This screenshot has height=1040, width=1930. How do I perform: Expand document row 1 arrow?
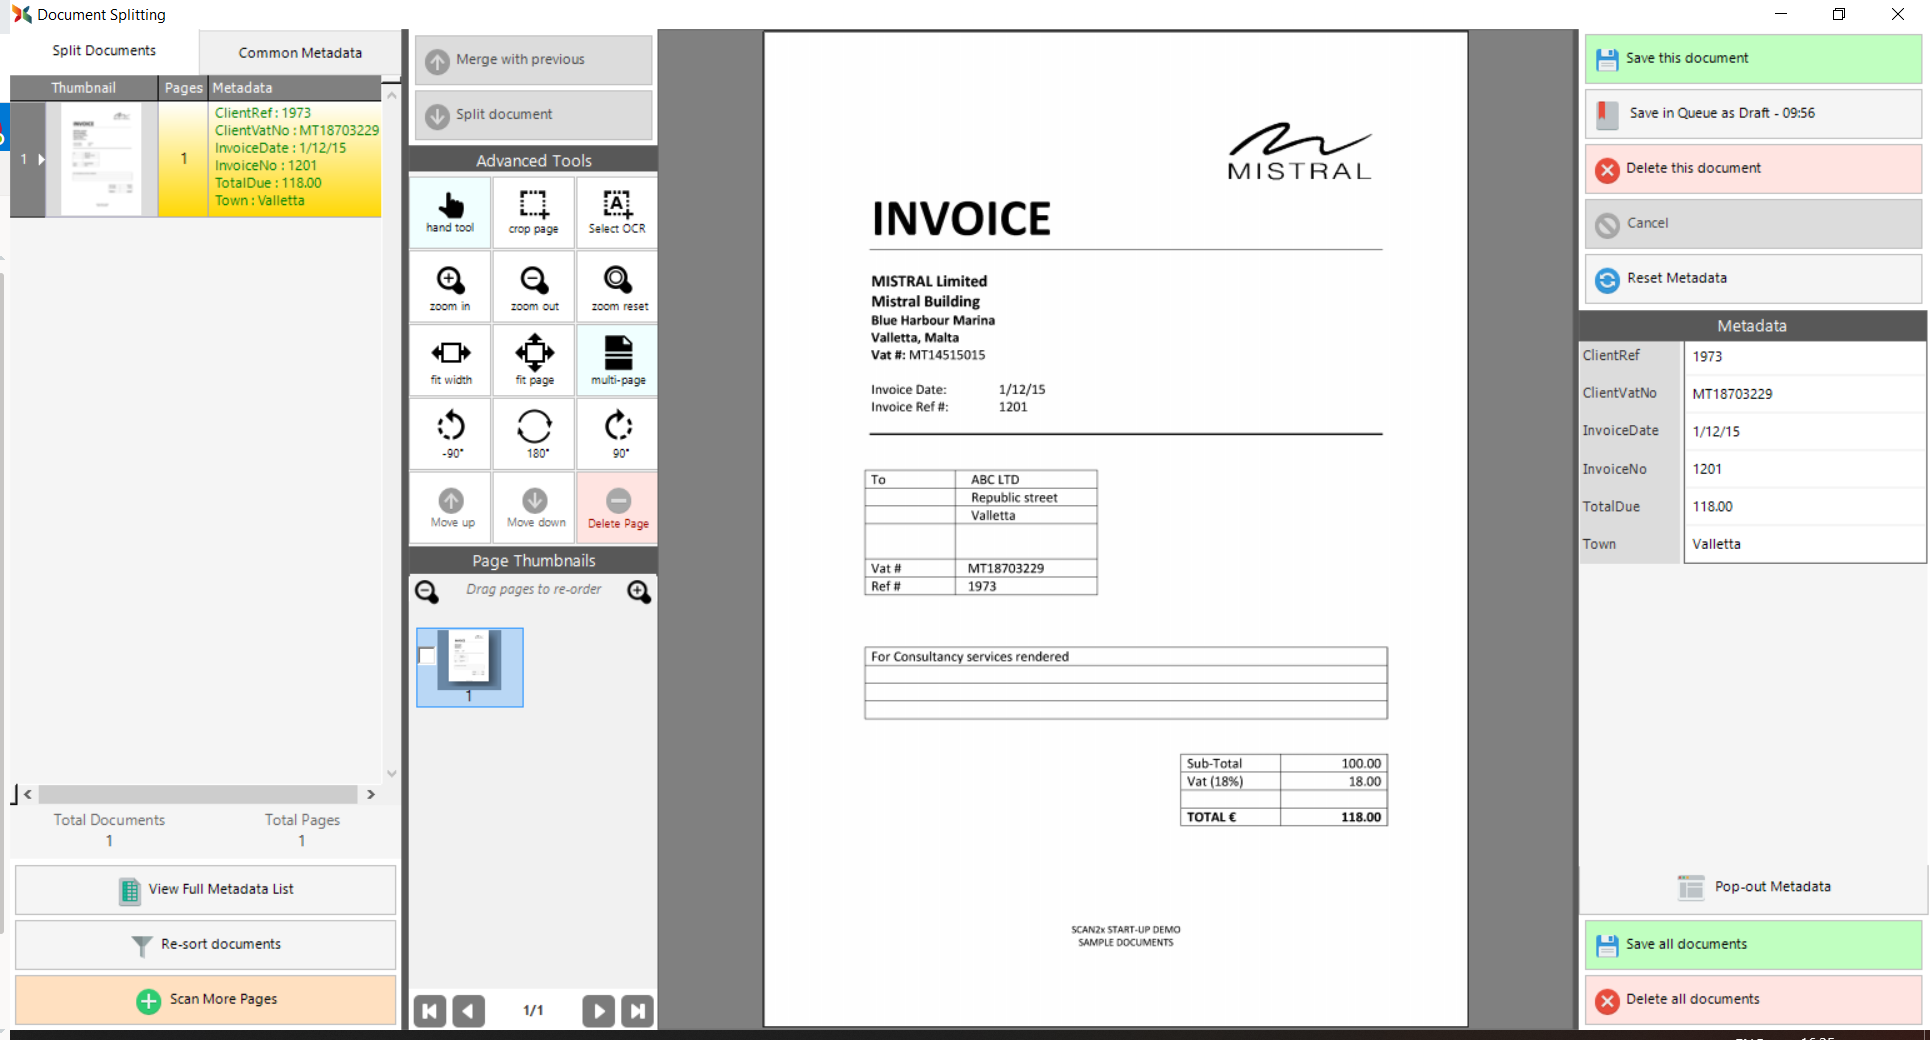(x=41, y=159)
